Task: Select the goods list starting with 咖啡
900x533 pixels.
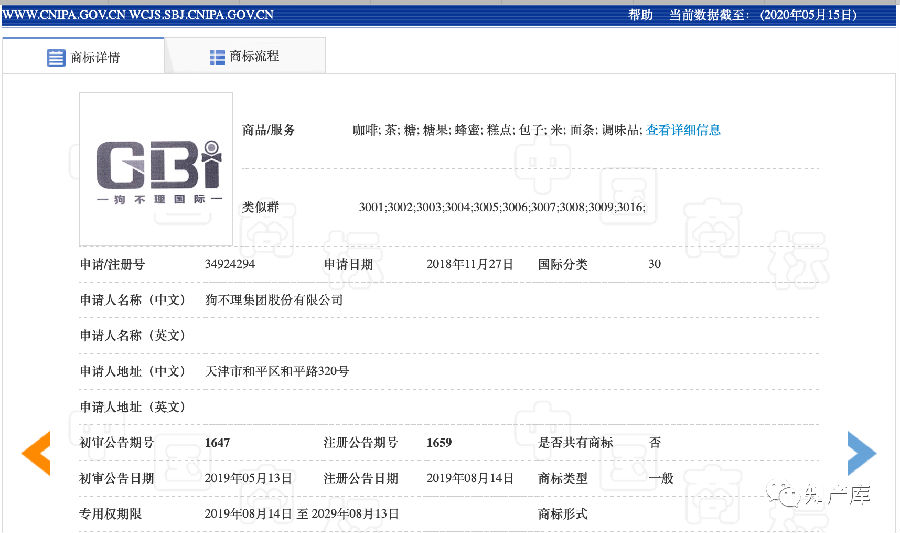Action: click(496, 130)
